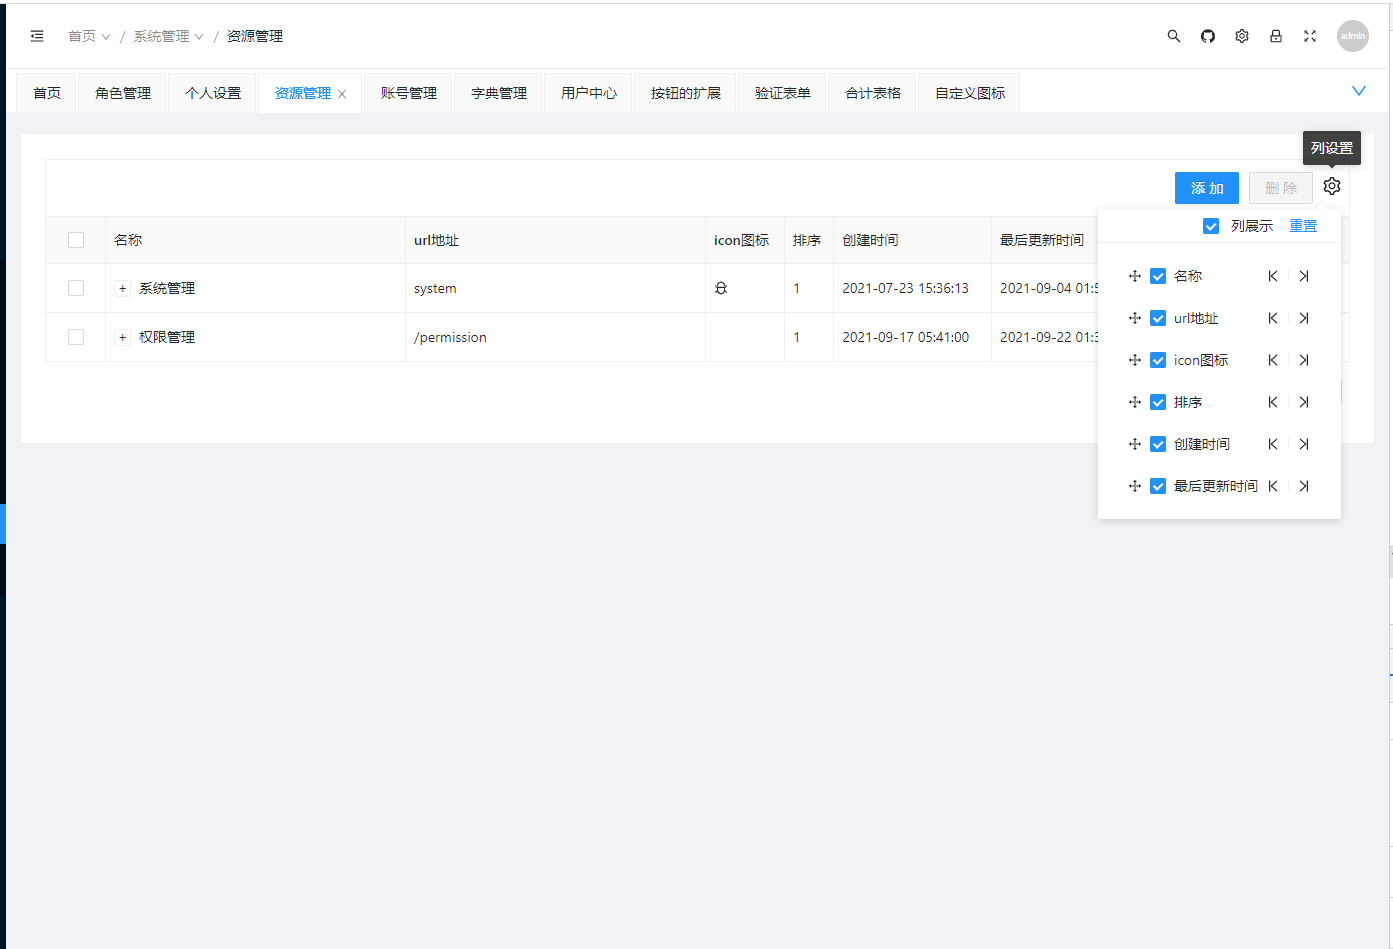This screenshot has height=949, width=1393.
Task: Expand the 权限管理 tree row
Action: [x=121, y=337]
